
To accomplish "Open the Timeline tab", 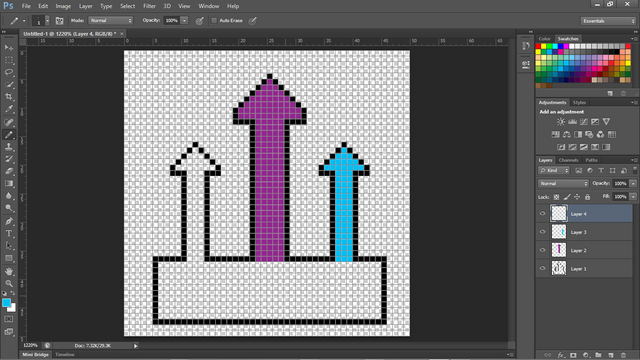I will (65, 355).
